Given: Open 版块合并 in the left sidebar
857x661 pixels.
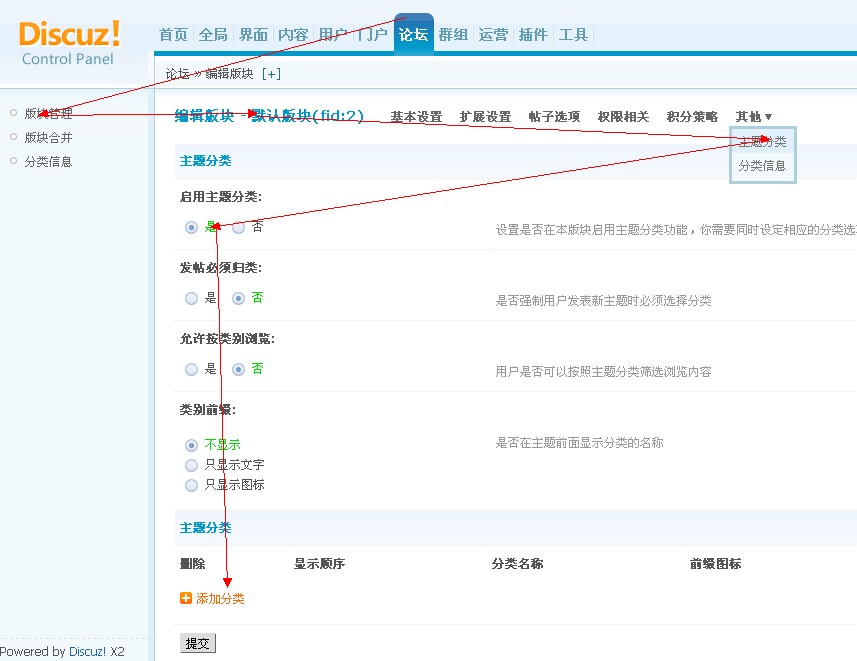Looking at the screenshot, I should (48, 138).
